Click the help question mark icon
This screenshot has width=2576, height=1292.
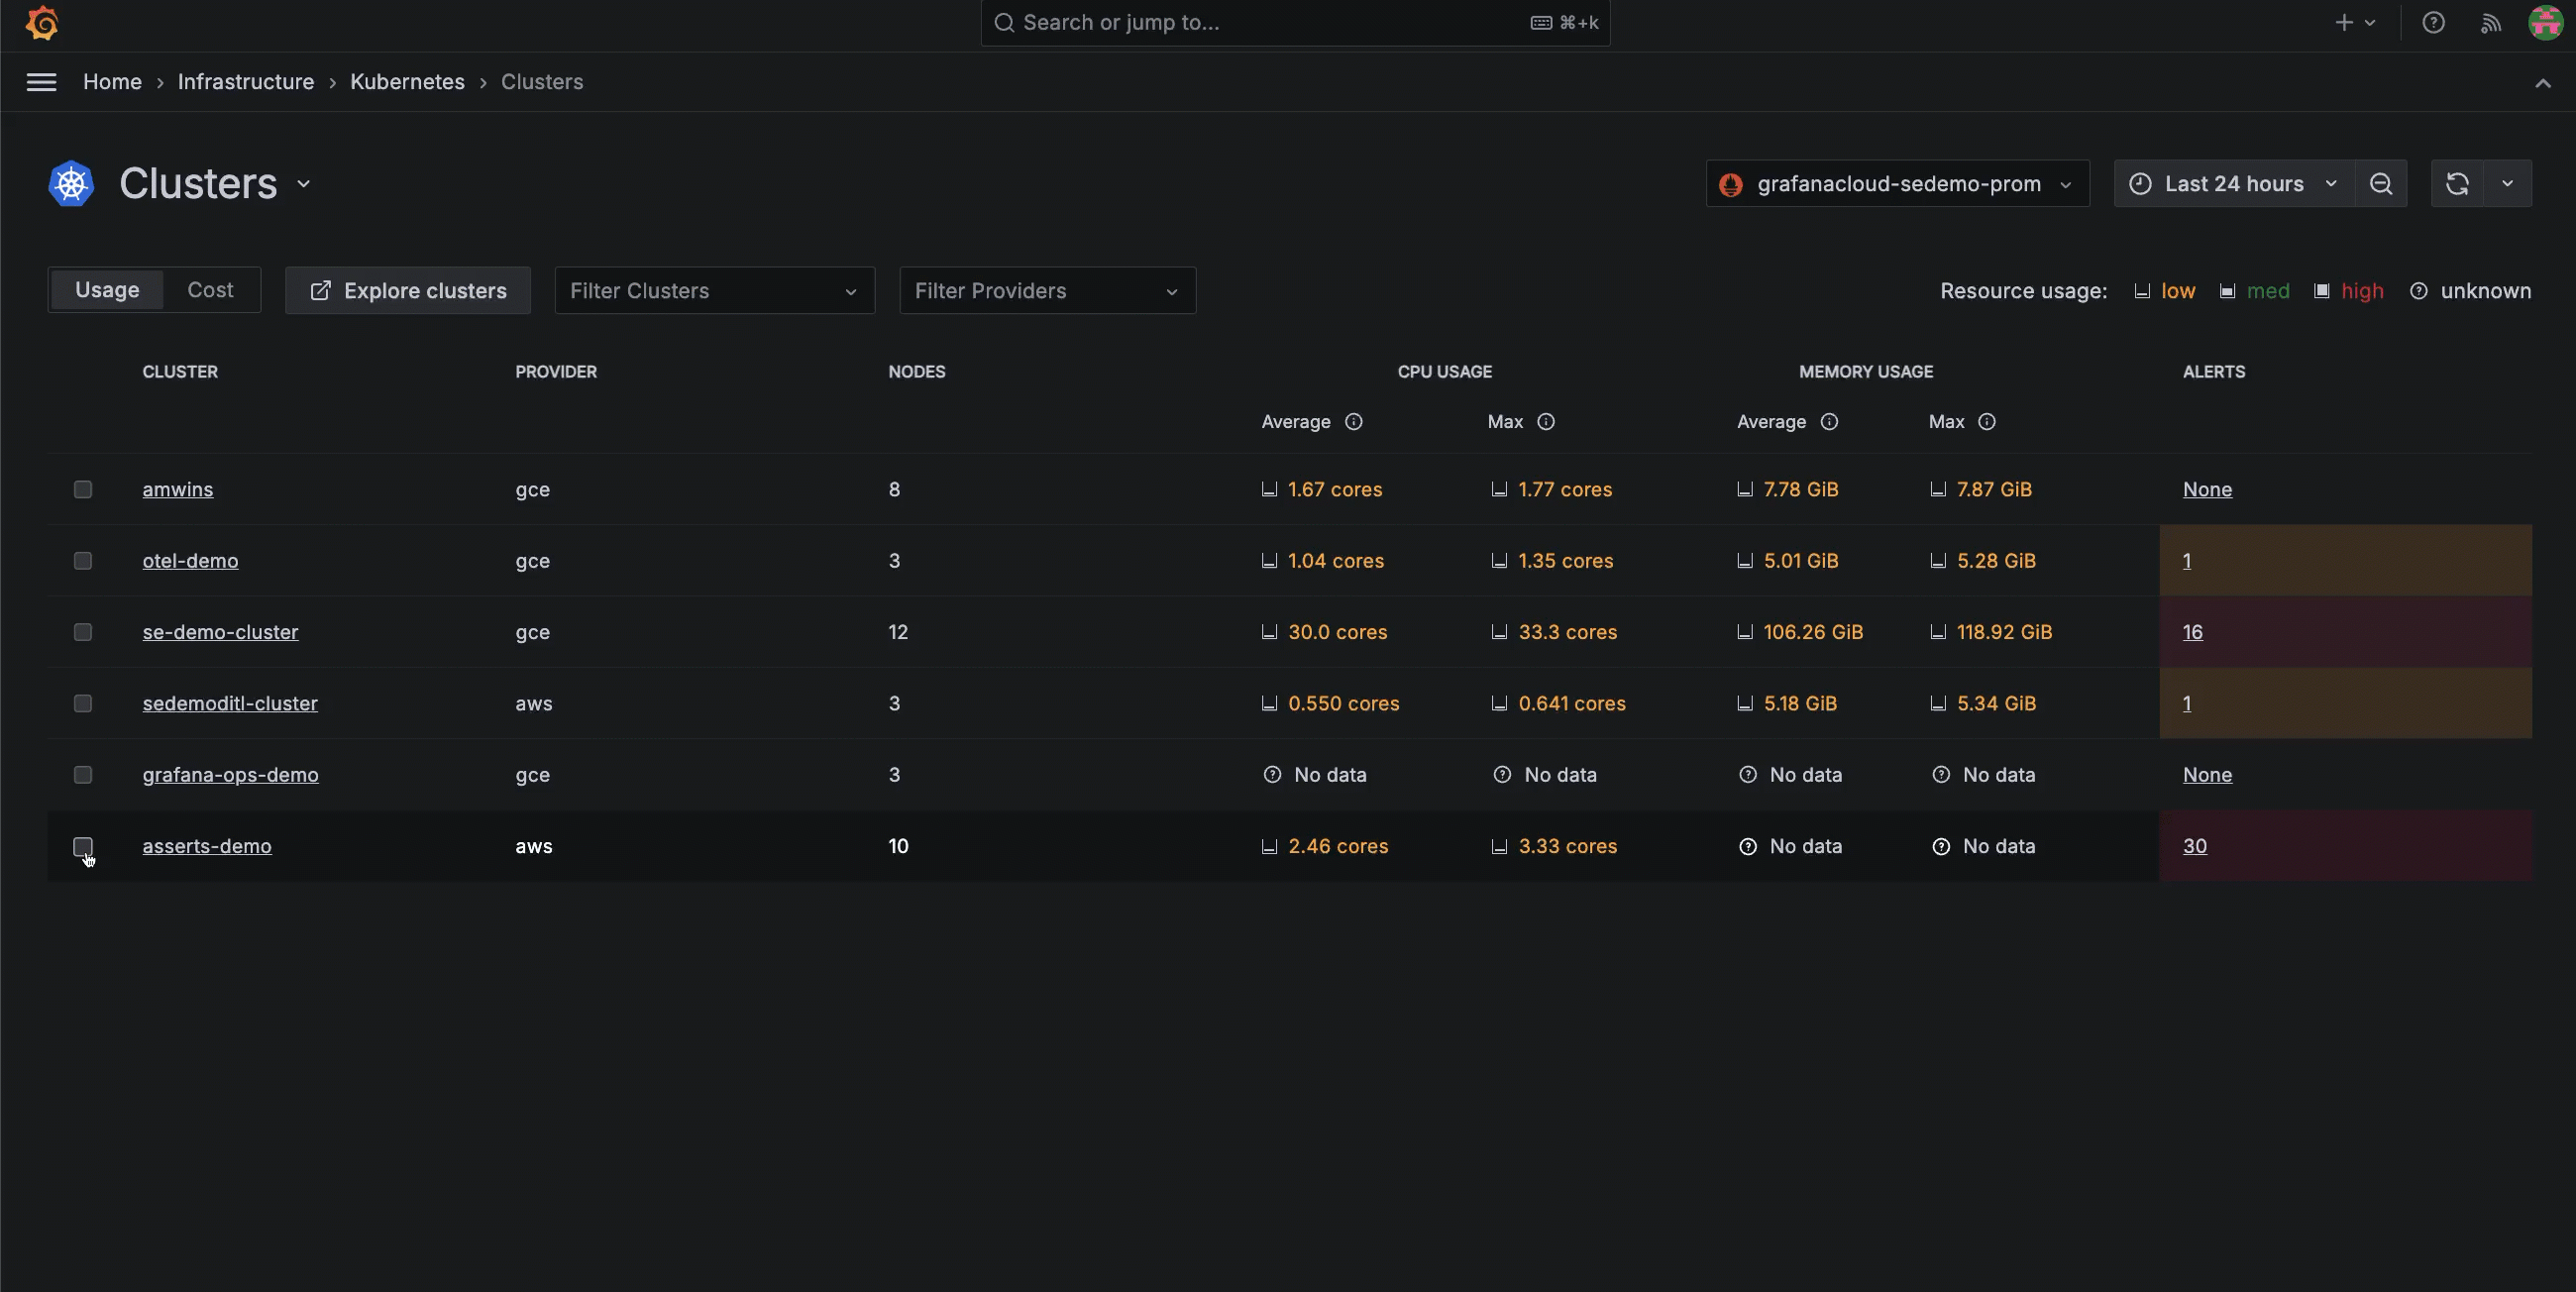[x=2433, y=22]
